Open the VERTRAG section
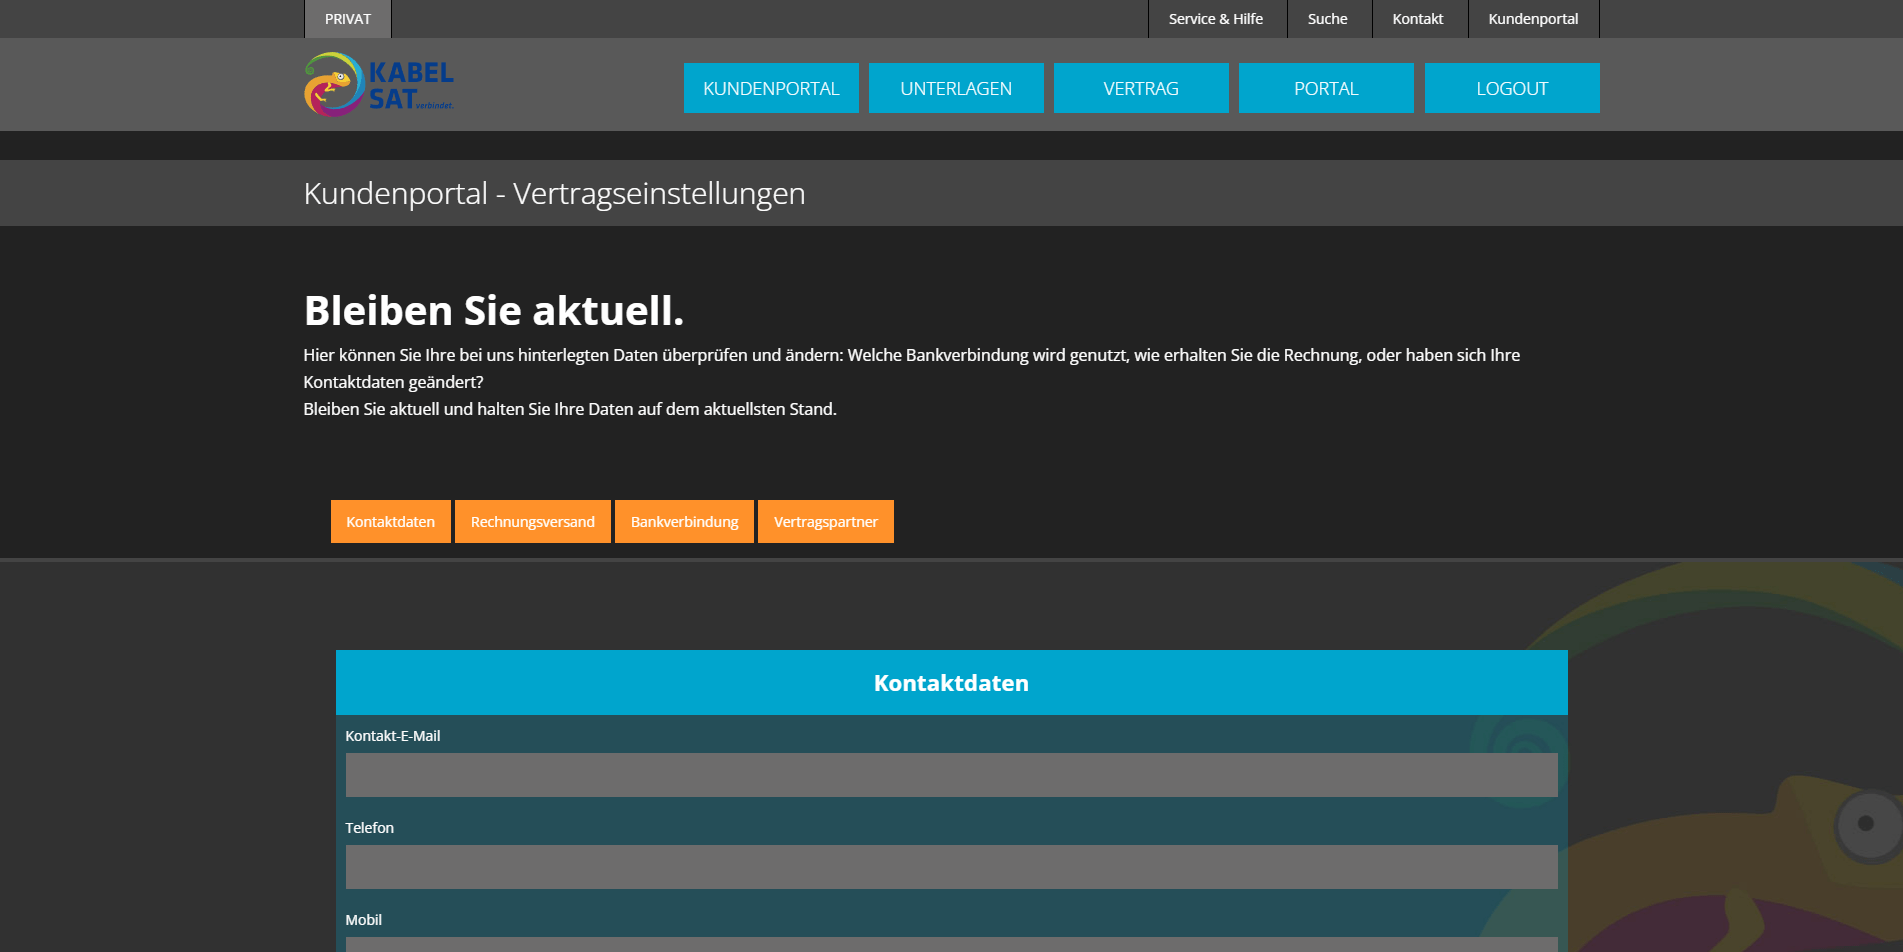The width and height of the screenshot is (1903, 952). pyautogui.click(x=1141, y=88)
